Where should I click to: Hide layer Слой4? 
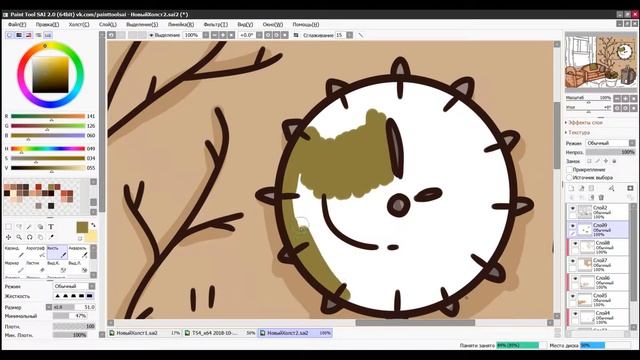coord(575,314)
